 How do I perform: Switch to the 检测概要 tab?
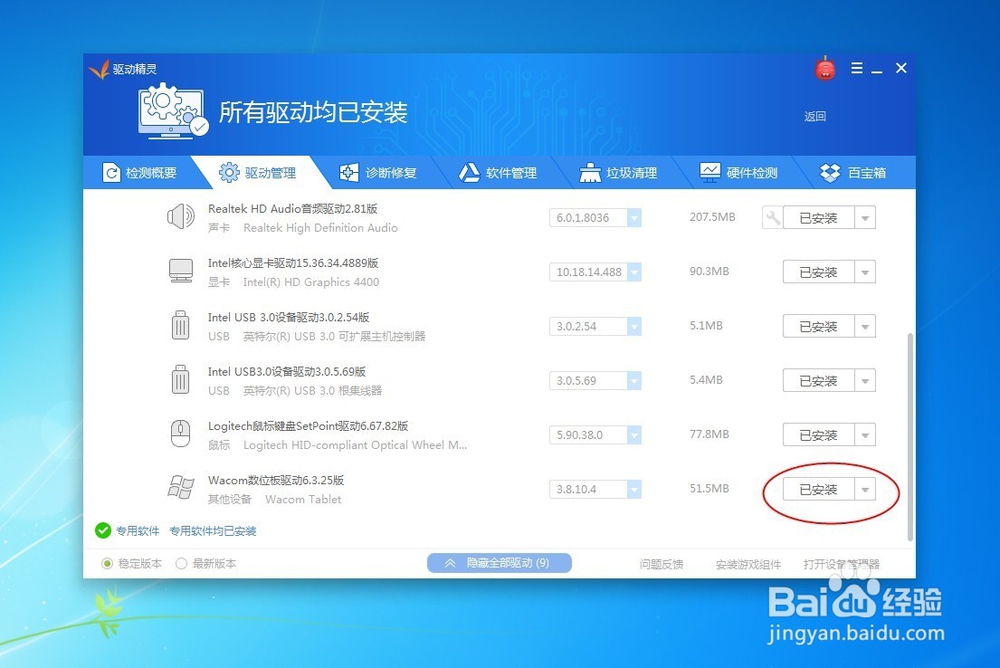click(x=140, y=173)
